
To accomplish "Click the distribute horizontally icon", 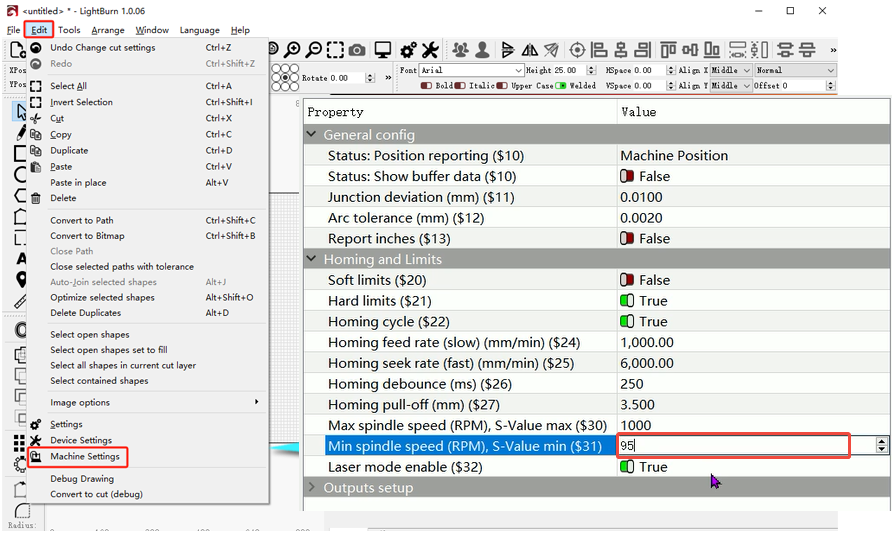I will (x=738, y=50).
